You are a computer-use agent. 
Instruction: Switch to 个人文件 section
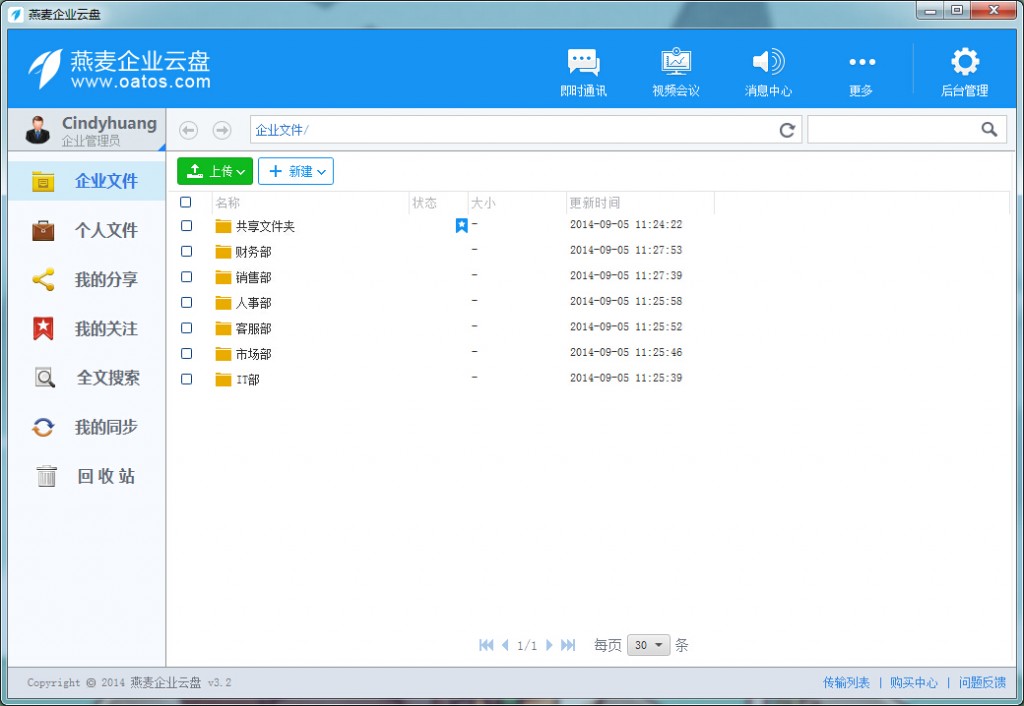85,230
